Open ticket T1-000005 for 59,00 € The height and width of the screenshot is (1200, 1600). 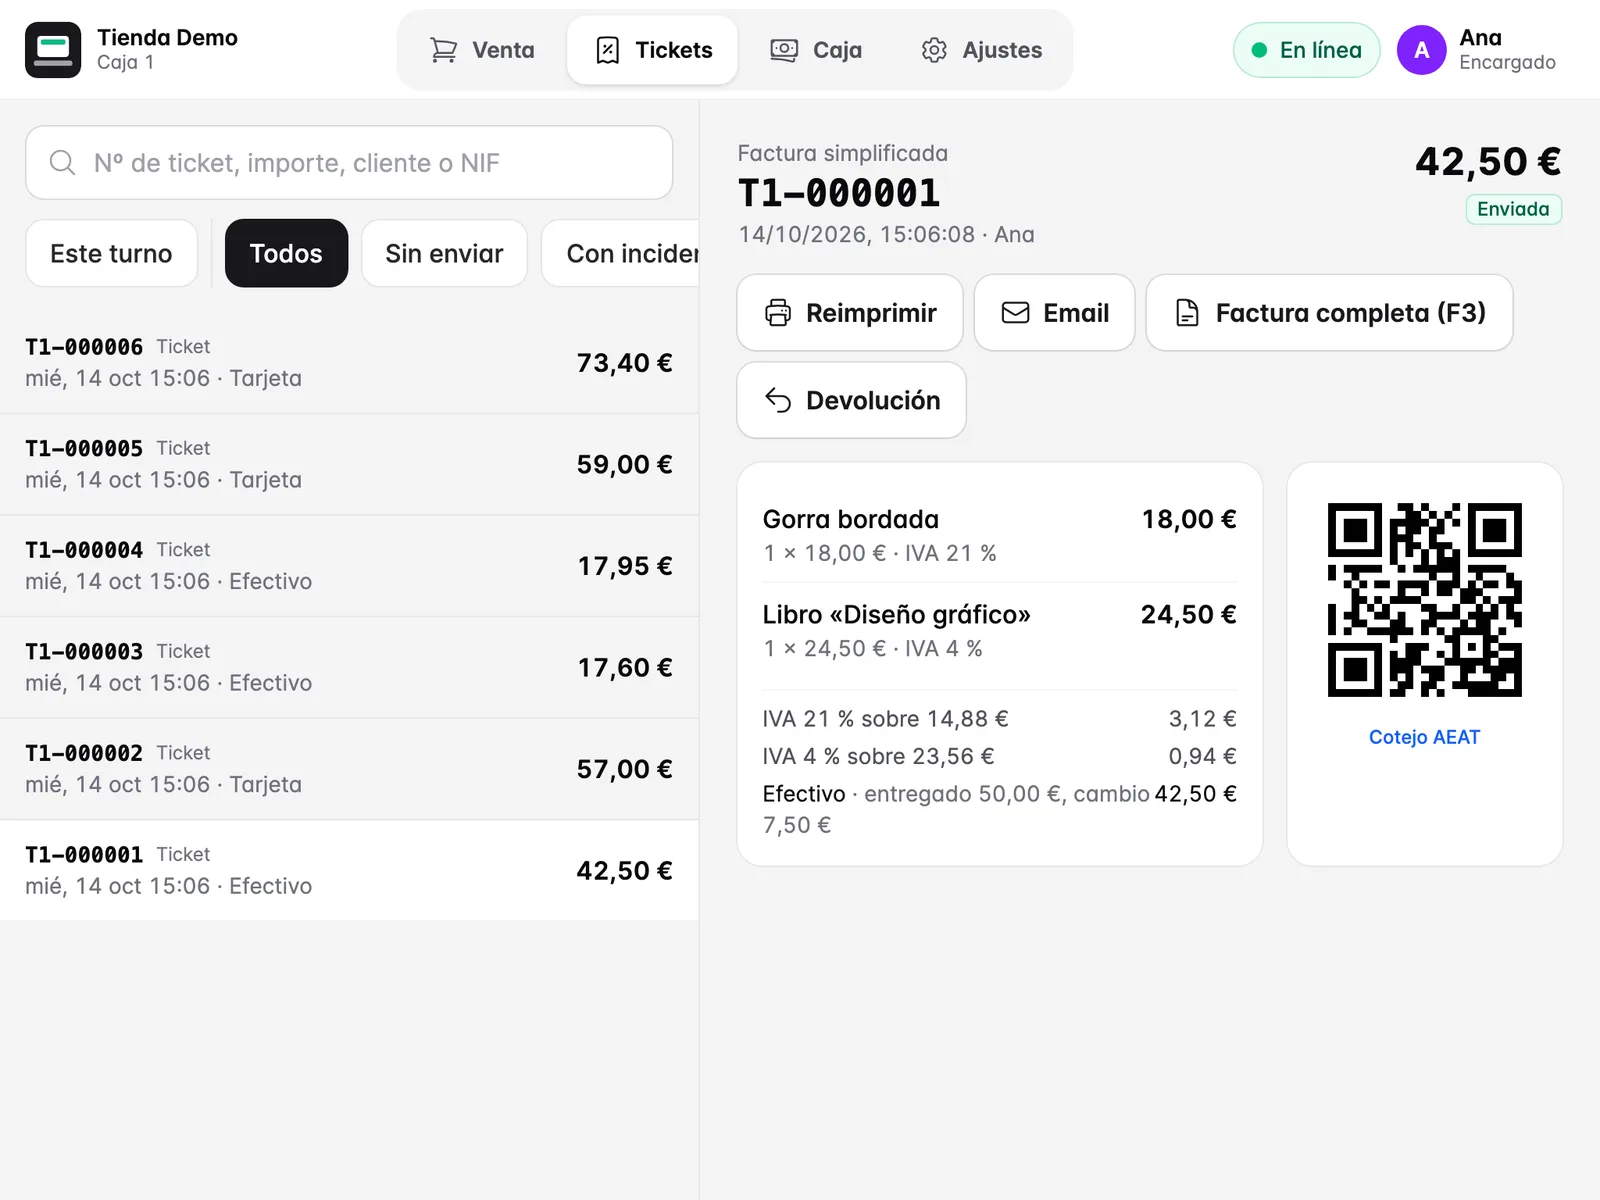[349, 464]
